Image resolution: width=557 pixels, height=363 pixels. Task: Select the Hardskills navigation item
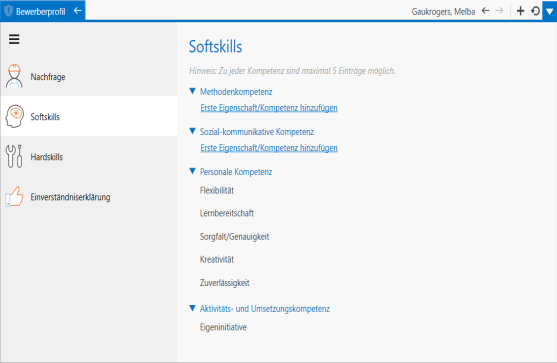point(89,156)
